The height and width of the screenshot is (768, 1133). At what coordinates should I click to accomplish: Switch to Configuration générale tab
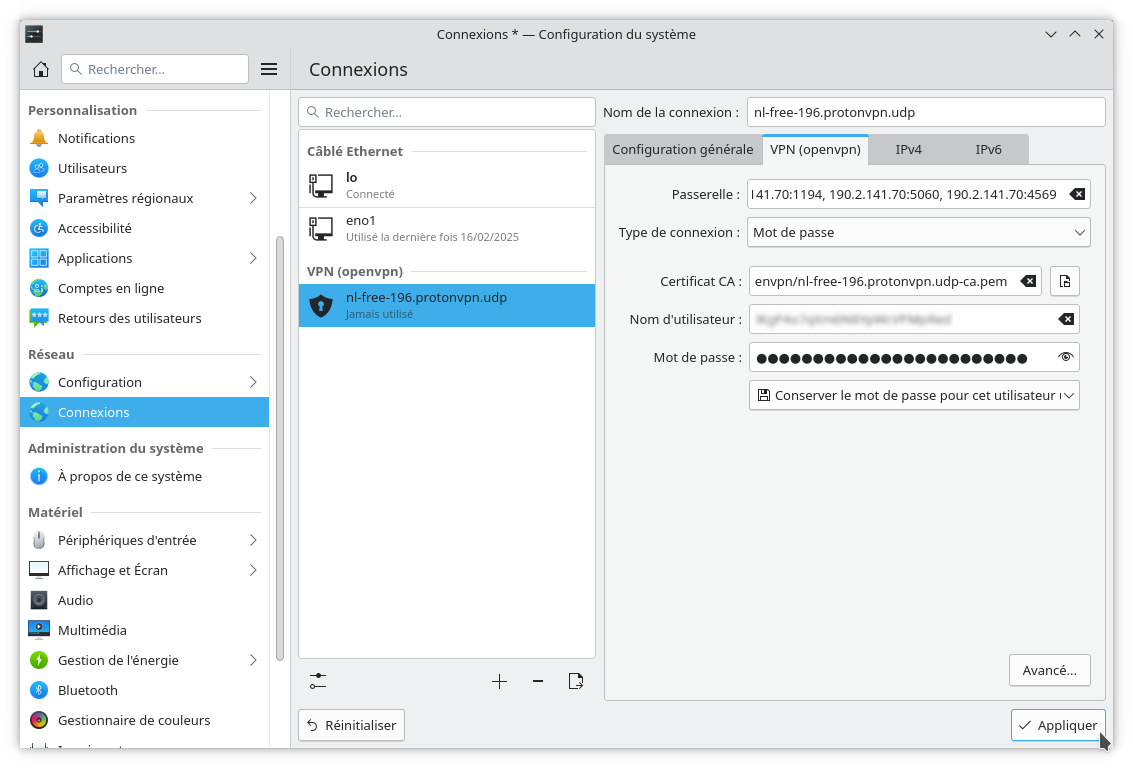(x=682, y=149)
